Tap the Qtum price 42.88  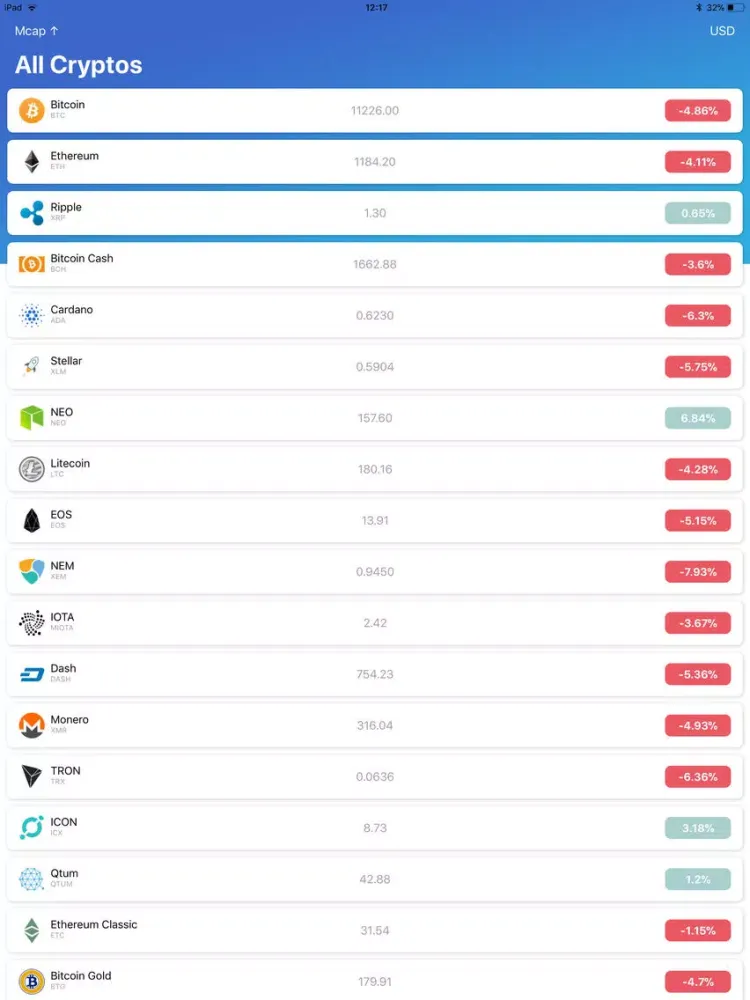pos(375,879)
